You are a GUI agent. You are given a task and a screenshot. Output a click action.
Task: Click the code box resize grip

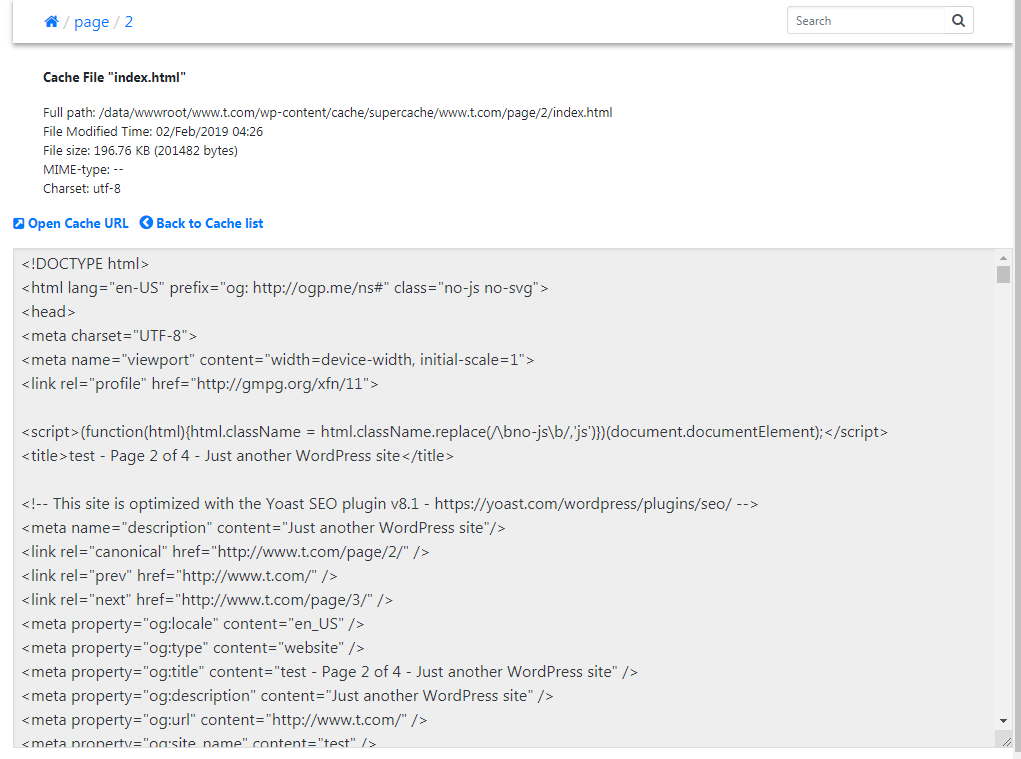coord(1007,741)
